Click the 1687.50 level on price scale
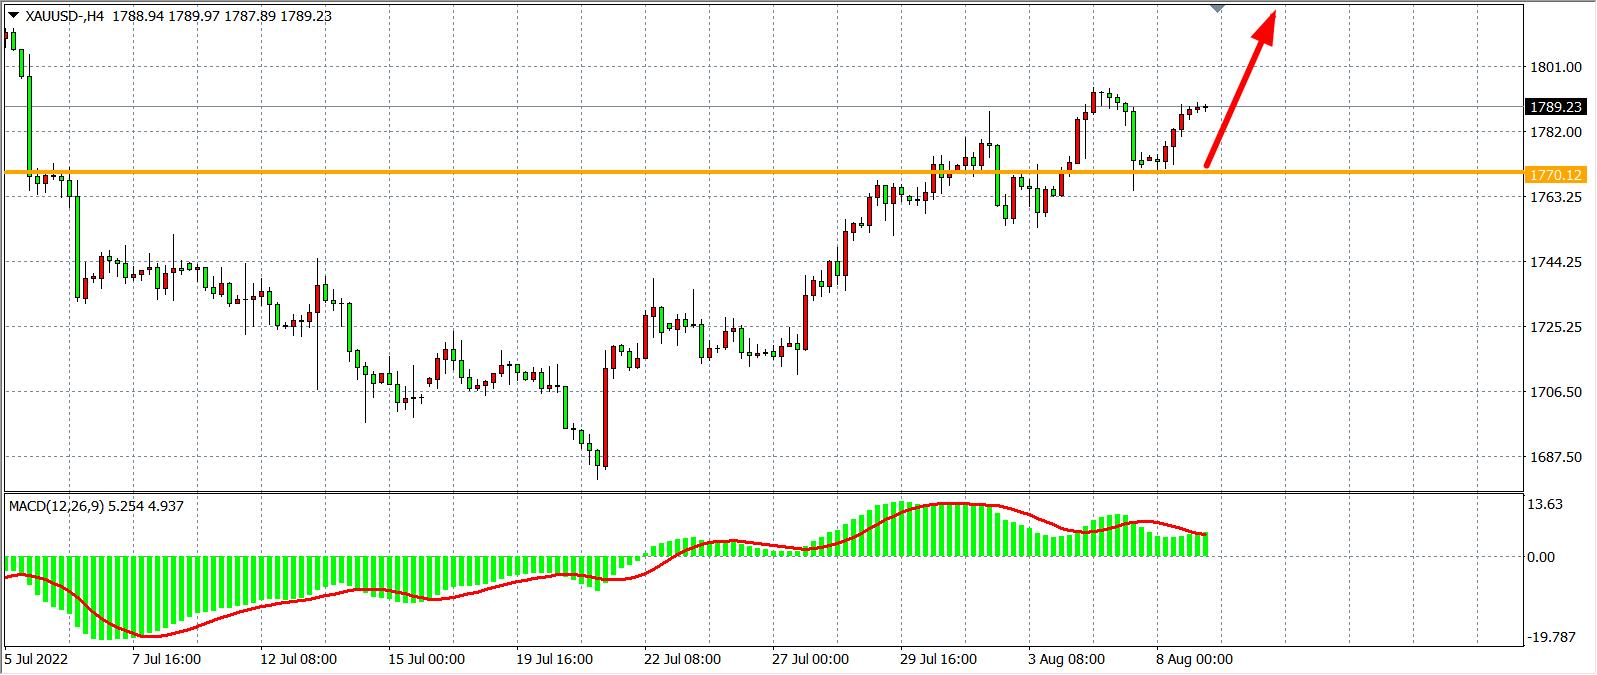The height and width of the screenshot is (675, 1597). tap(1555, 457)
